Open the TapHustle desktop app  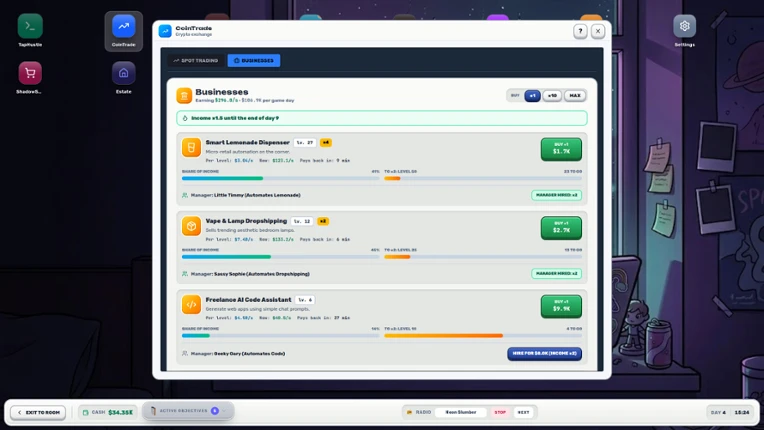pyautogui.click(x=30, y=26)
